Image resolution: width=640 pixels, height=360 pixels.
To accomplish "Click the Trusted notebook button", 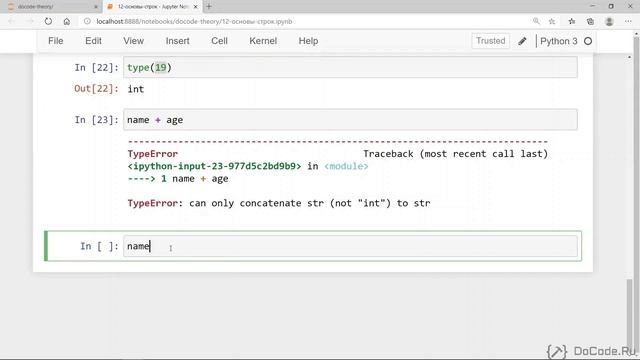I will coord(490,41).
